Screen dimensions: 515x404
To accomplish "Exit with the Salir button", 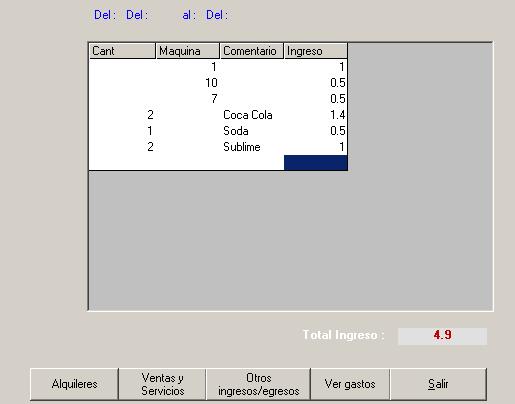I will click(x=438, y=384).
